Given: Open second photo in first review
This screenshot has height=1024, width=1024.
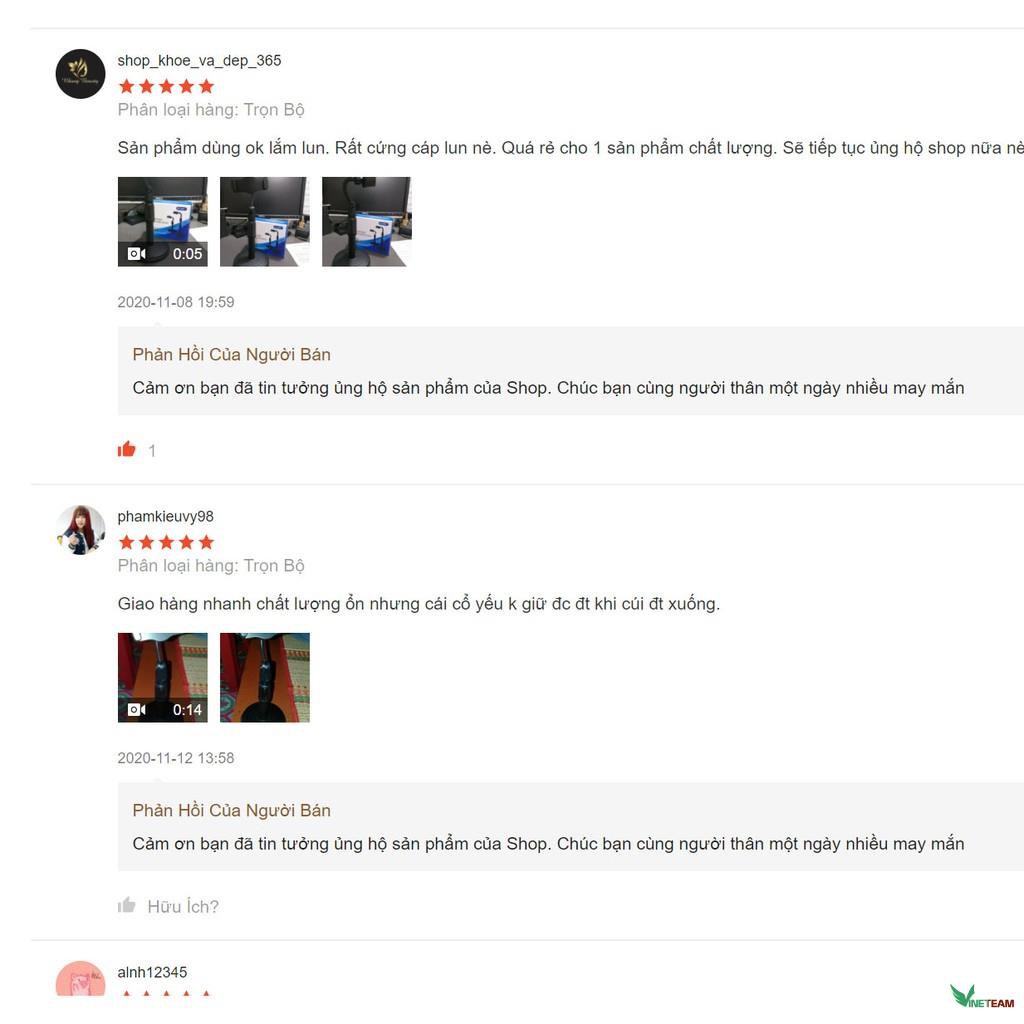Looking at the screenshot, I should pyautogui.click(x=264, y=221).
